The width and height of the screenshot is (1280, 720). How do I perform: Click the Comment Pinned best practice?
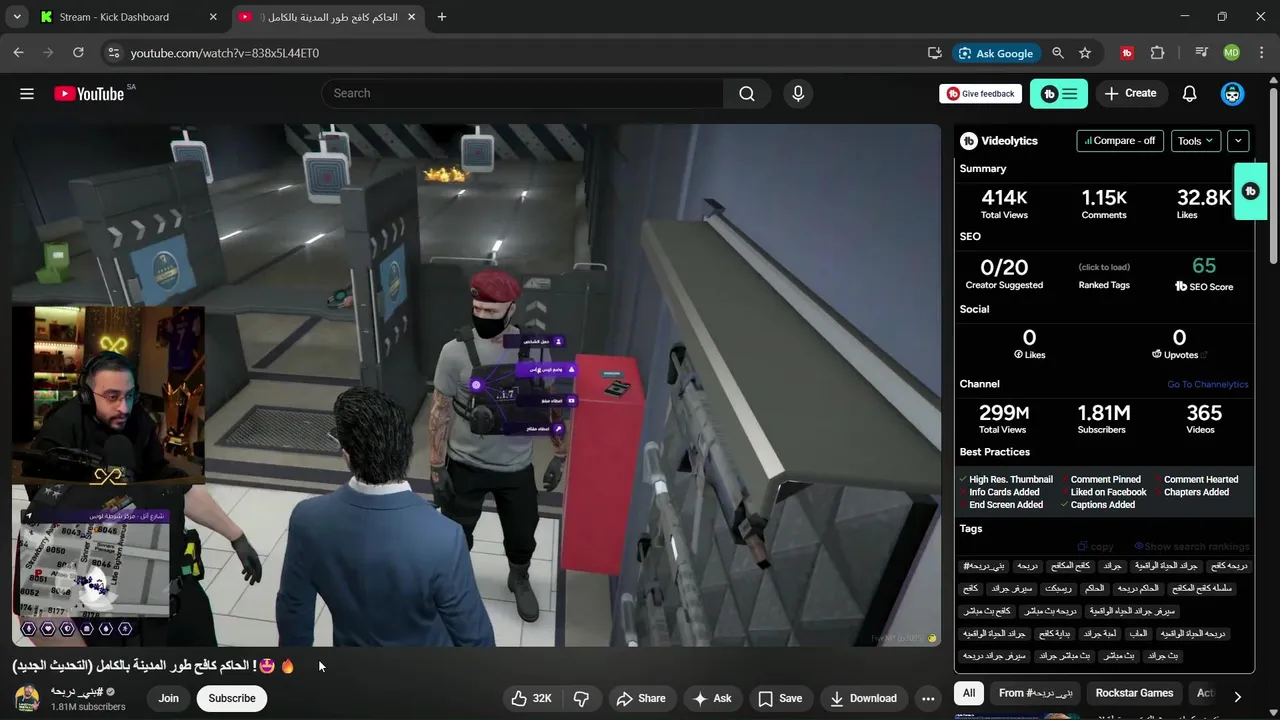tap(1106, 480)
